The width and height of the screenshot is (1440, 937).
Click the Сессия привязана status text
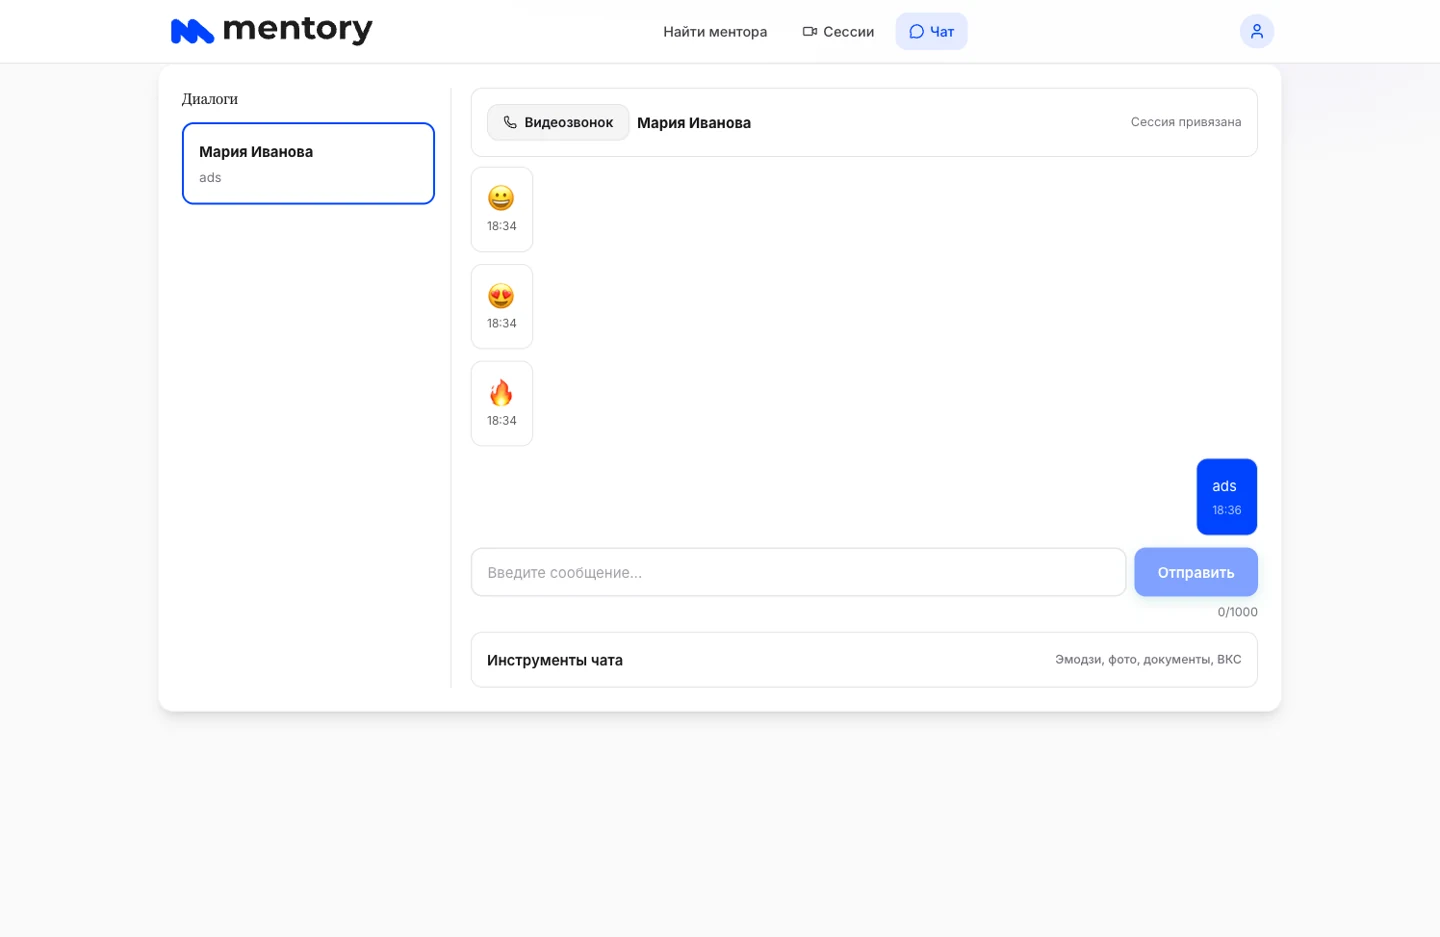[x=1186, y=122]
